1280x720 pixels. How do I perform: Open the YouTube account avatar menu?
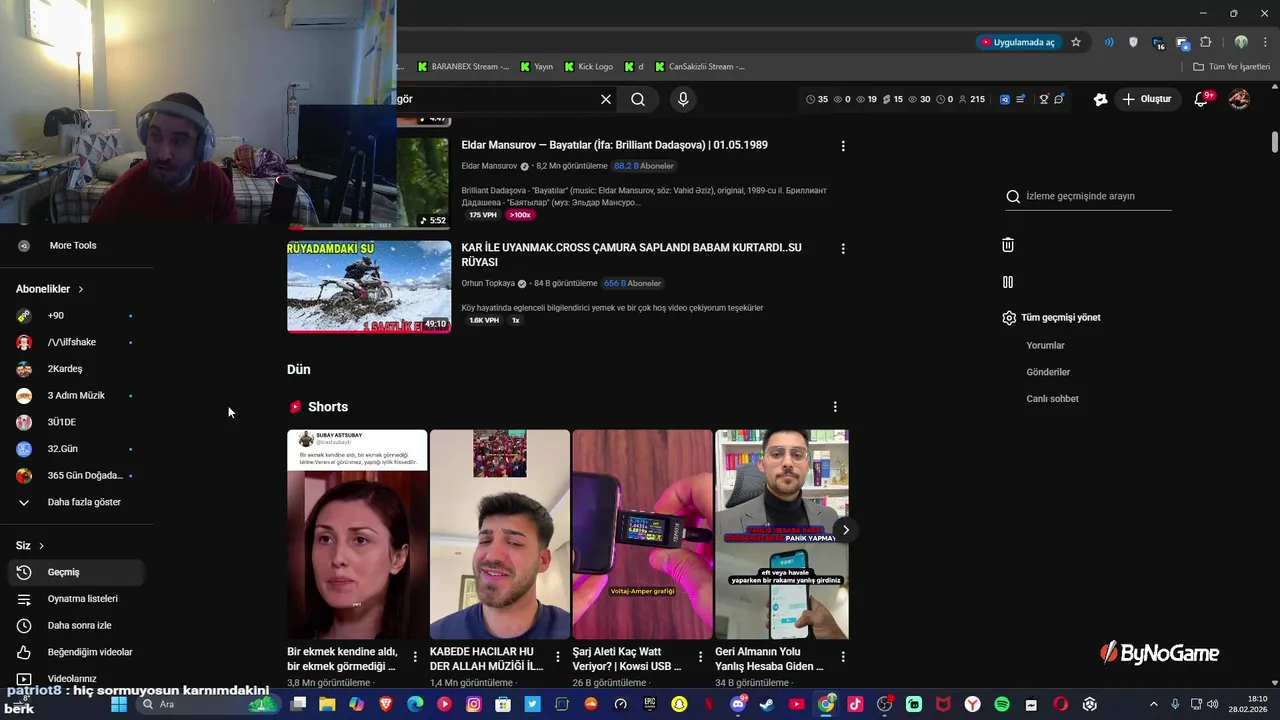pyautogui.click(x=1239, y=99)
